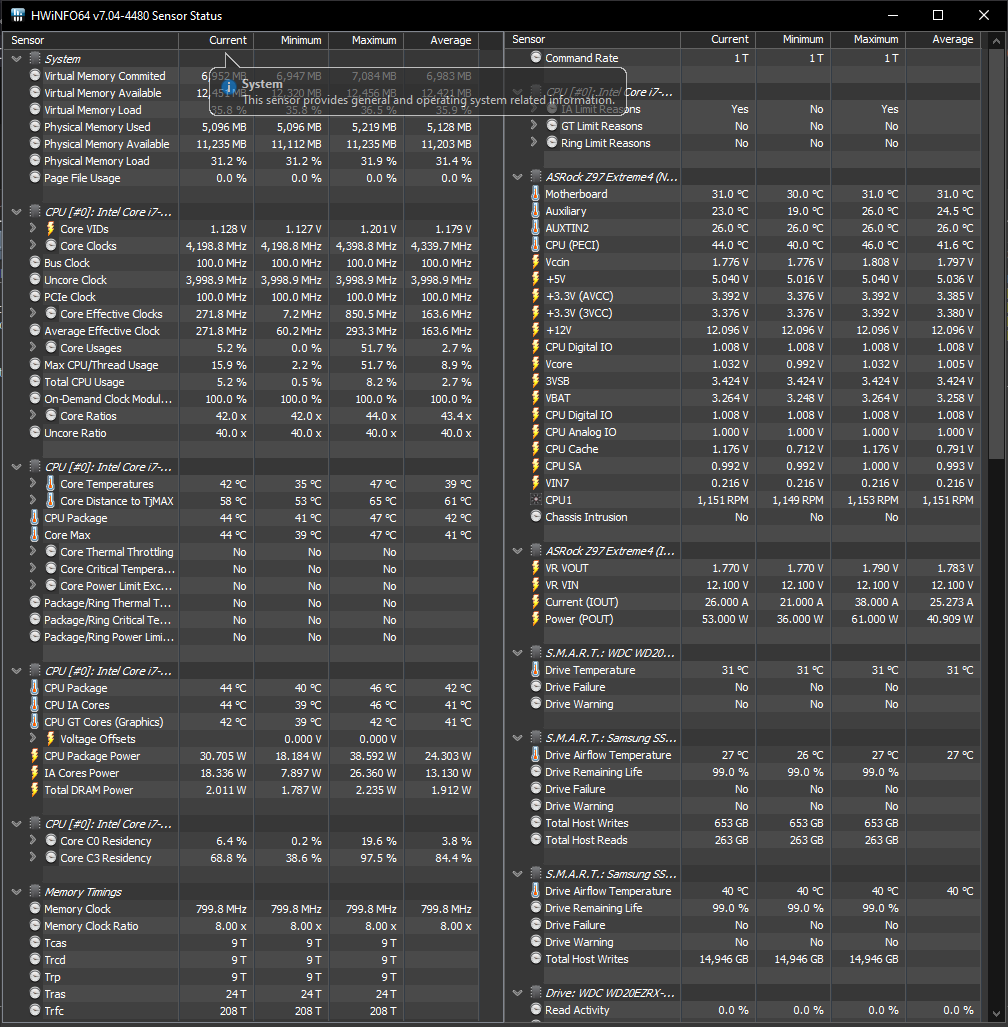1008x1027 pixels.
Task: Select the Physical Memory Used row
Action: click(240, 127)
